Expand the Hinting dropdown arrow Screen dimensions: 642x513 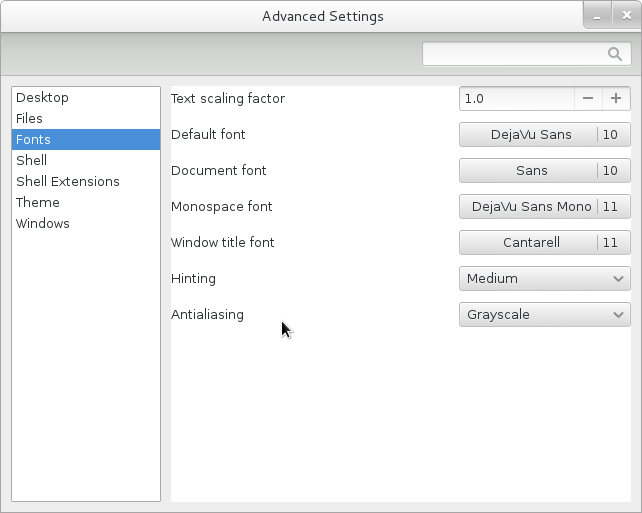pos(618,279)
